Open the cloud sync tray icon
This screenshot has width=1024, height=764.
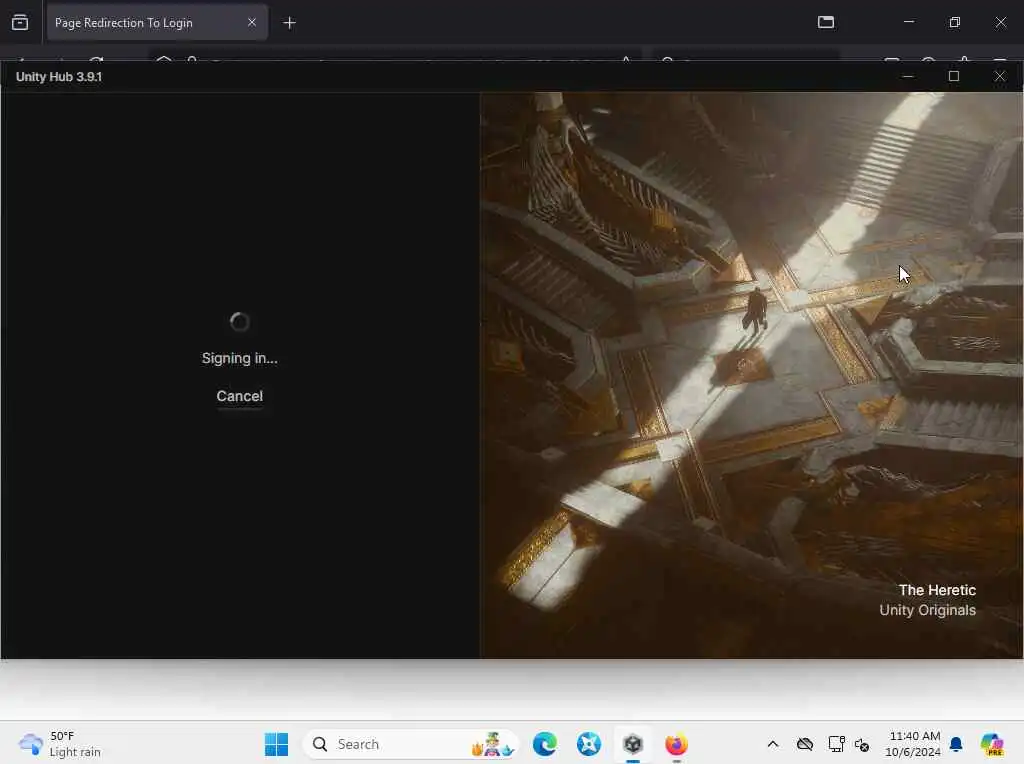pos(805,744)
